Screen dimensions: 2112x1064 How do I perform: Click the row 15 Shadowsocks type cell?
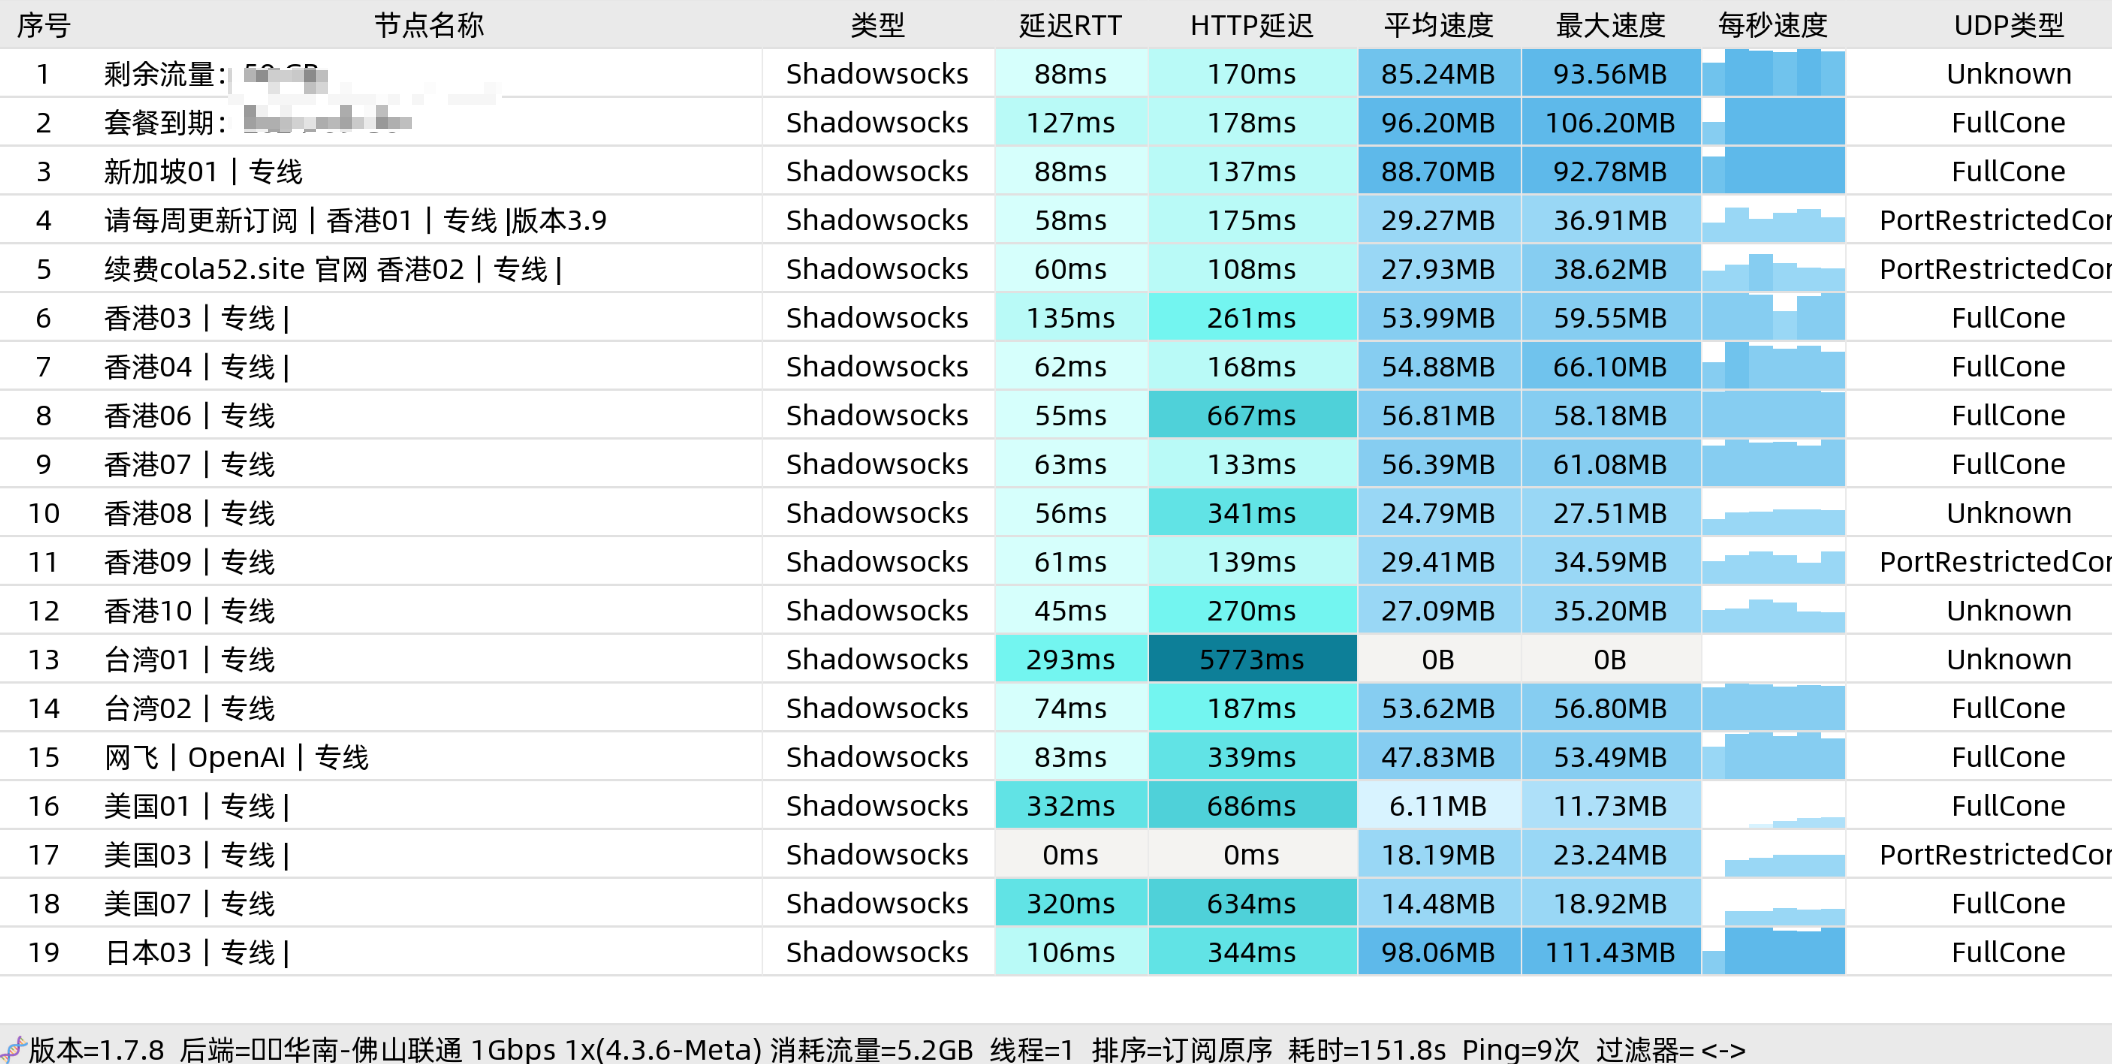coord(877,758)
